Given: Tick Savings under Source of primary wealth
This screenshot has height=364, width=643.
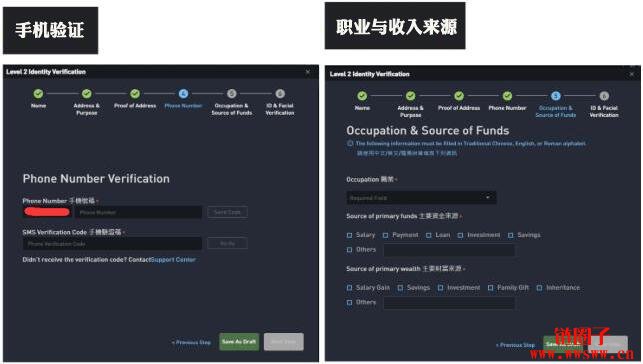Looking at the screenshot, I should [x=400, y=288].
